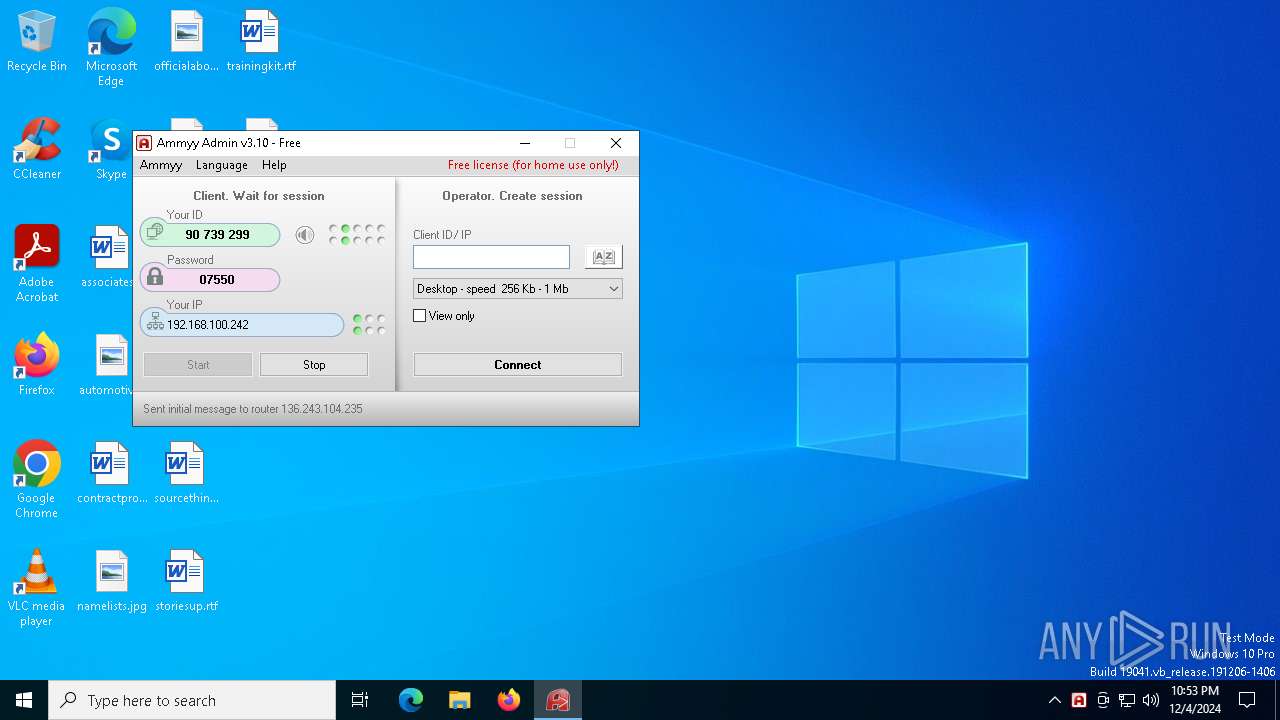Open CCleaner desktop shortcut
Image resolution: width=1280 pixels, height=720 pixels.
[37, 150]
